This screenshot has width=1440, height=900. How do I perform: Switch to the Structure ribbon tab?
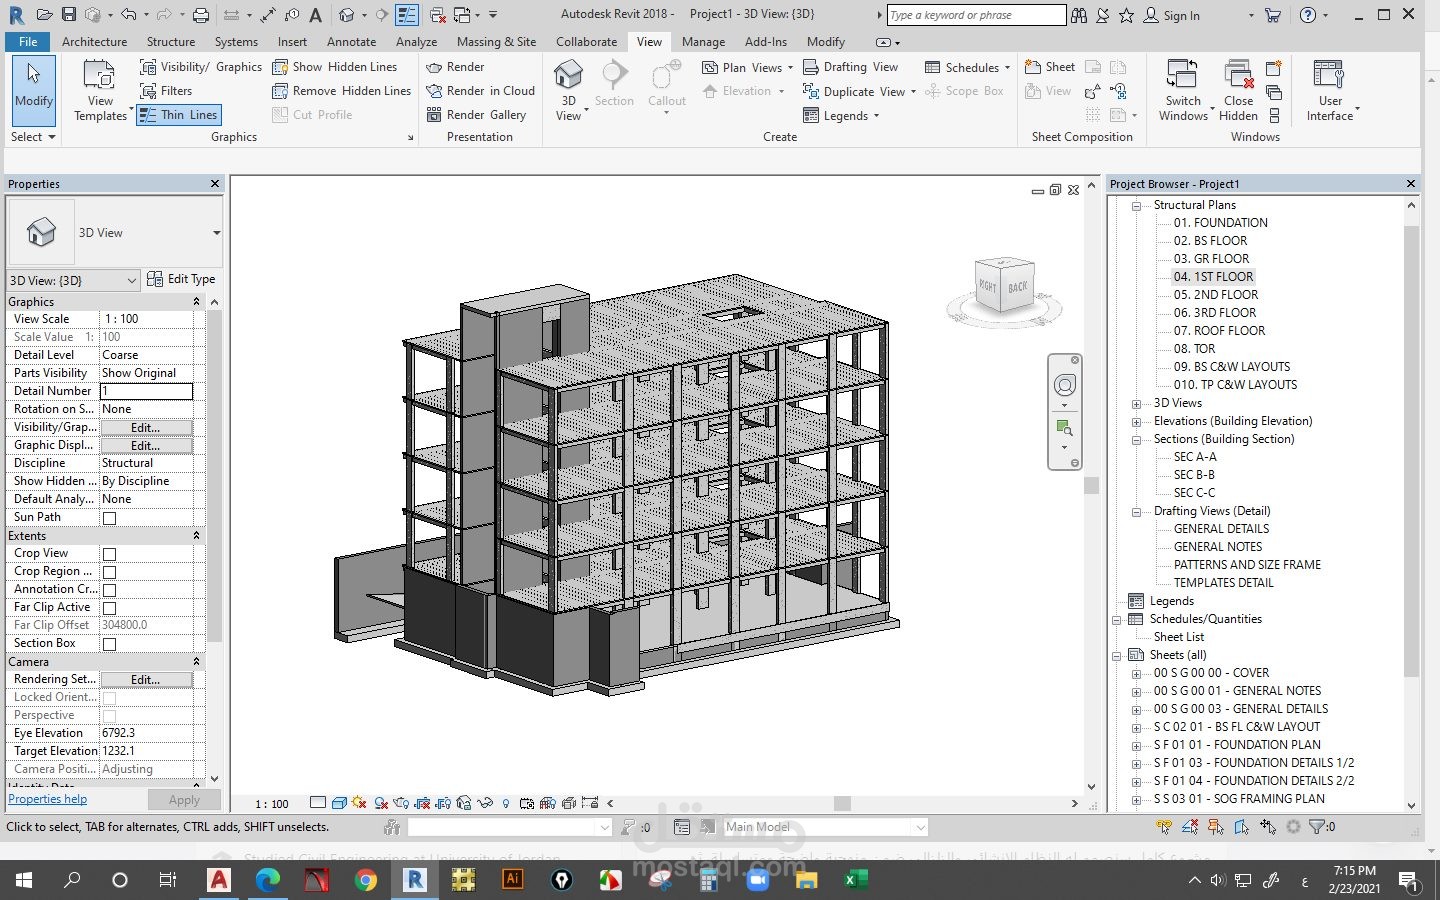[171, 42]
